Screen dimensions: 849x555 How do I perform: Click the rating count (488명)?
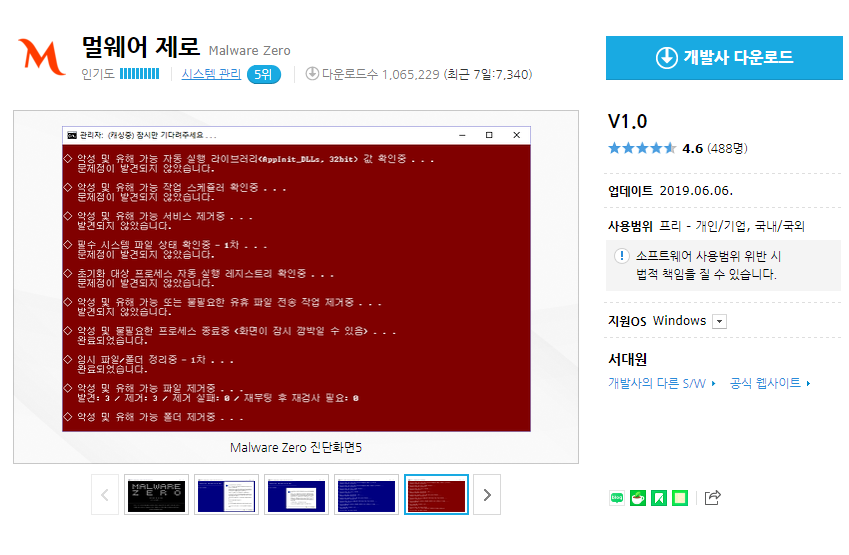[727, 148]
